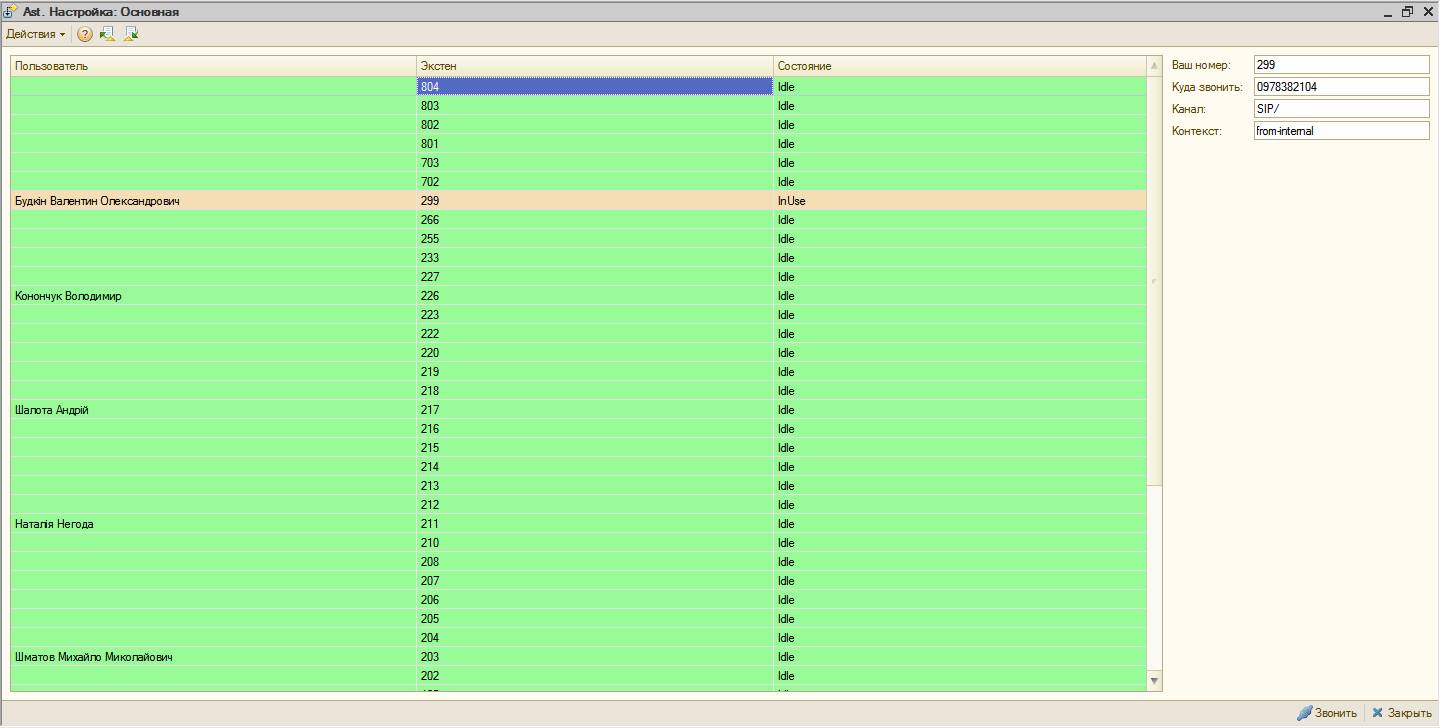This screenshot has width=1440, height=728.
Task: Select the Кончук Володимир user row
Action: click(x=579, y=296)
